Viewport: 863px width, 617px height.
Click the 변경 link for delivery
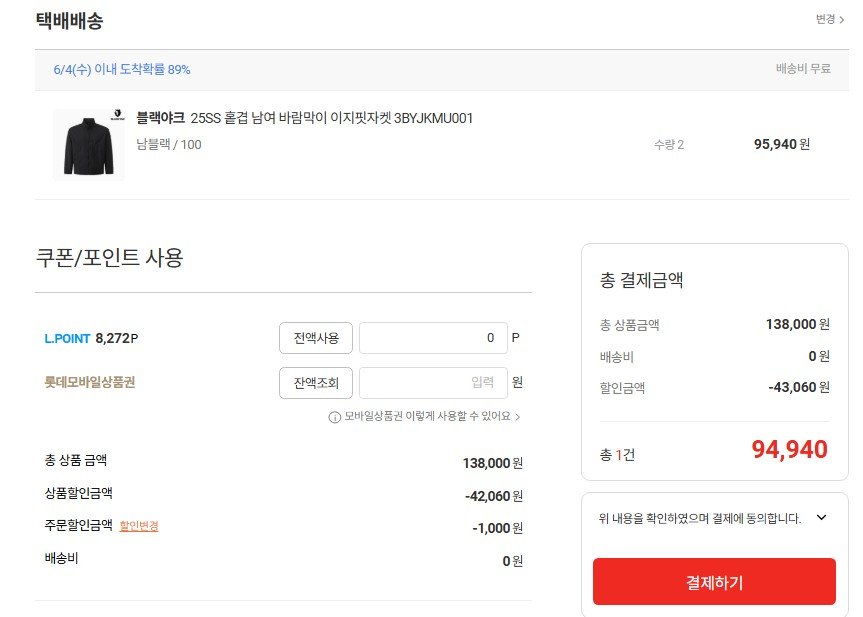pyautogui.click(x=825, y=19)
